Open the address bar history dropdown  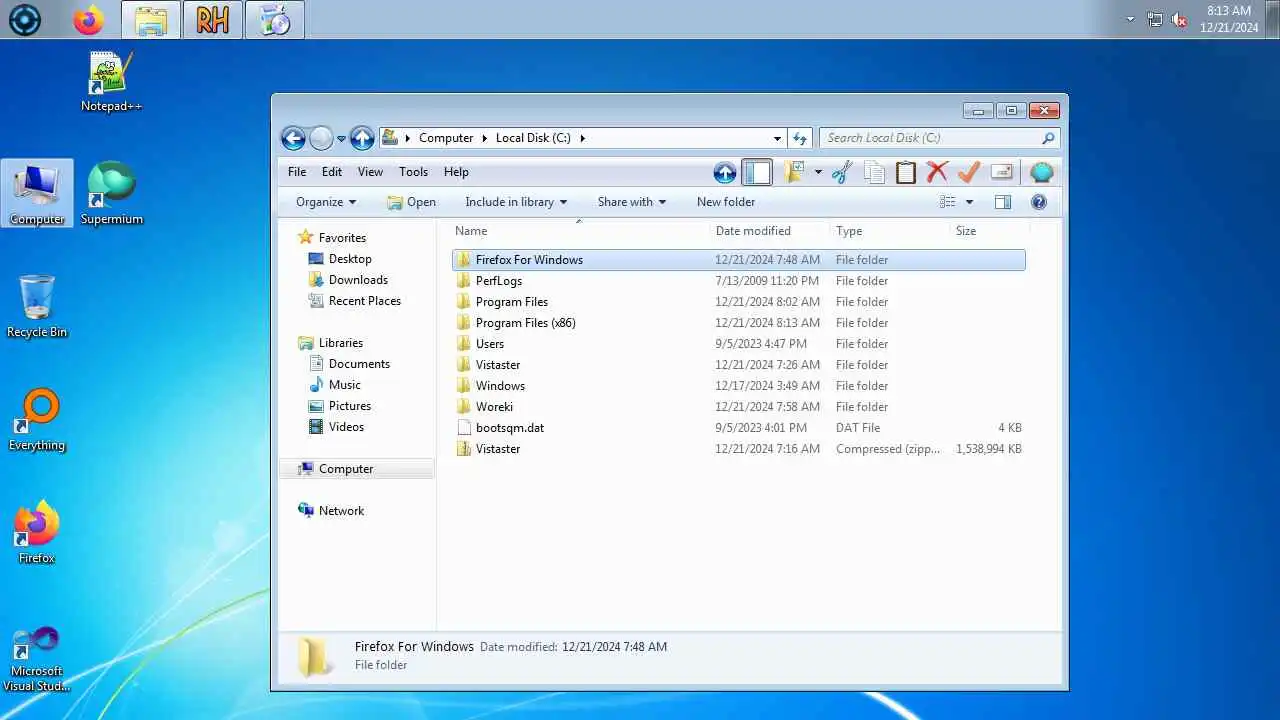click(777, 138)
